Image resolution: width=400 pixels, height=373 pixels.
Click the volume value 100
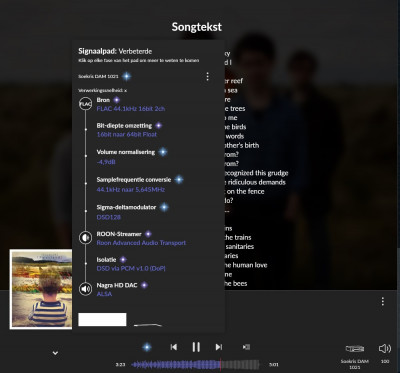click(x=385, y=361)
